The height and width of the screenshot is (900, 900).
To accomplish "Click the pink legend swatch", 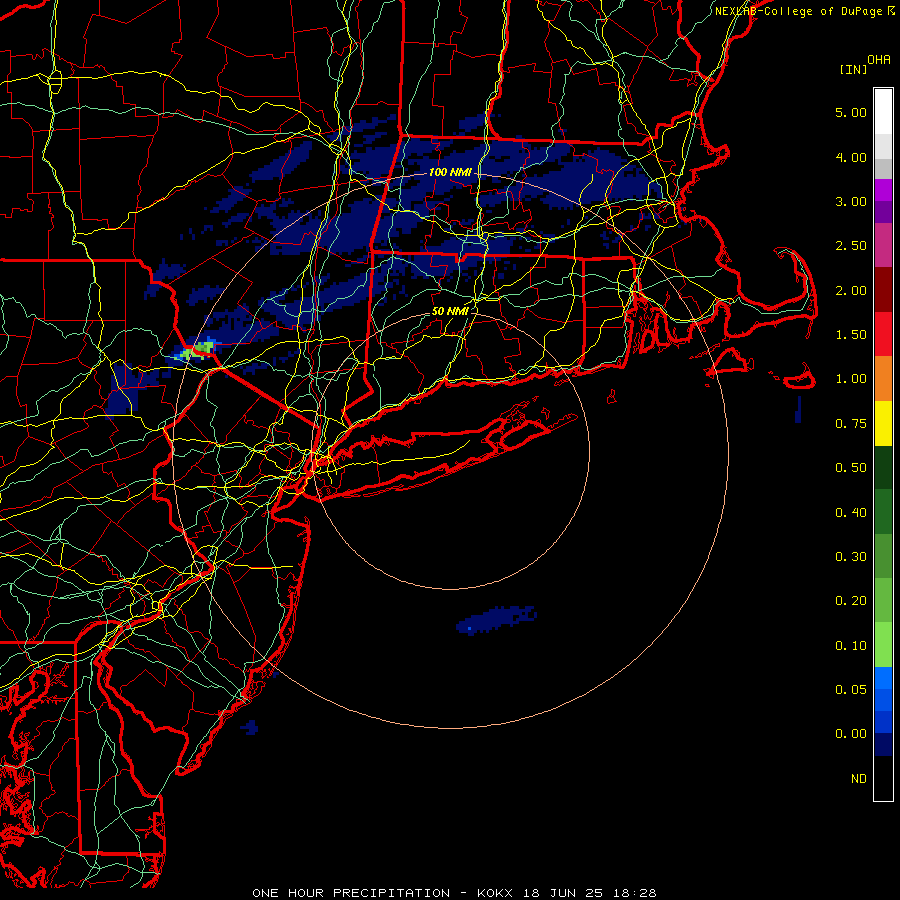I will 883,245.
